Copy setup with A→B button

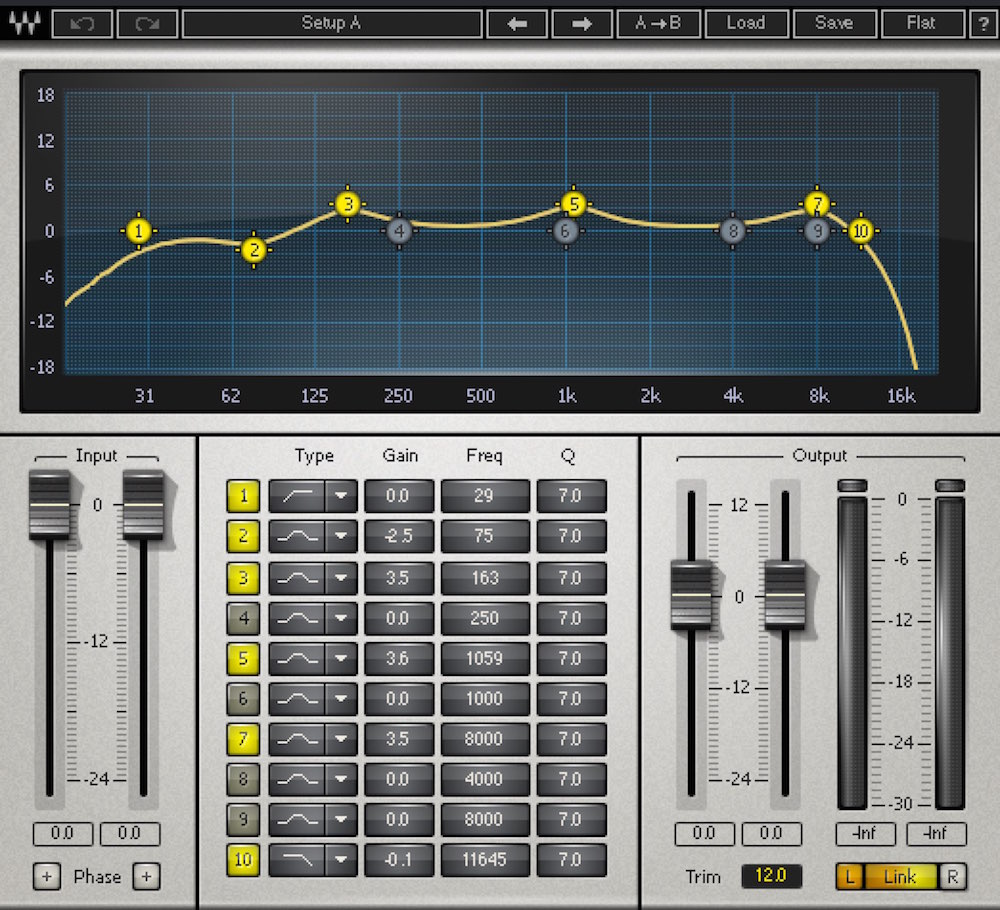click(x=659, y=24)
